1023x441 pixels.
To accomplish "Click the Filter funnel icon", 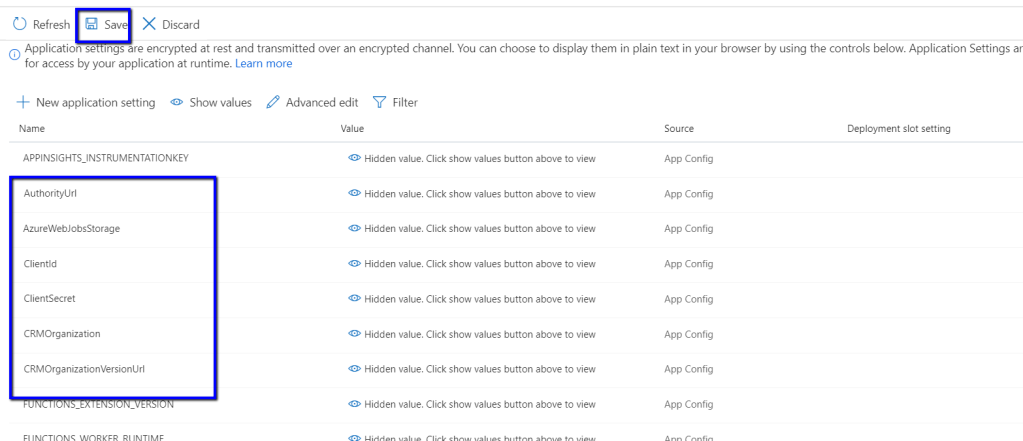I will pyautogui.click(x=380, y=102).
